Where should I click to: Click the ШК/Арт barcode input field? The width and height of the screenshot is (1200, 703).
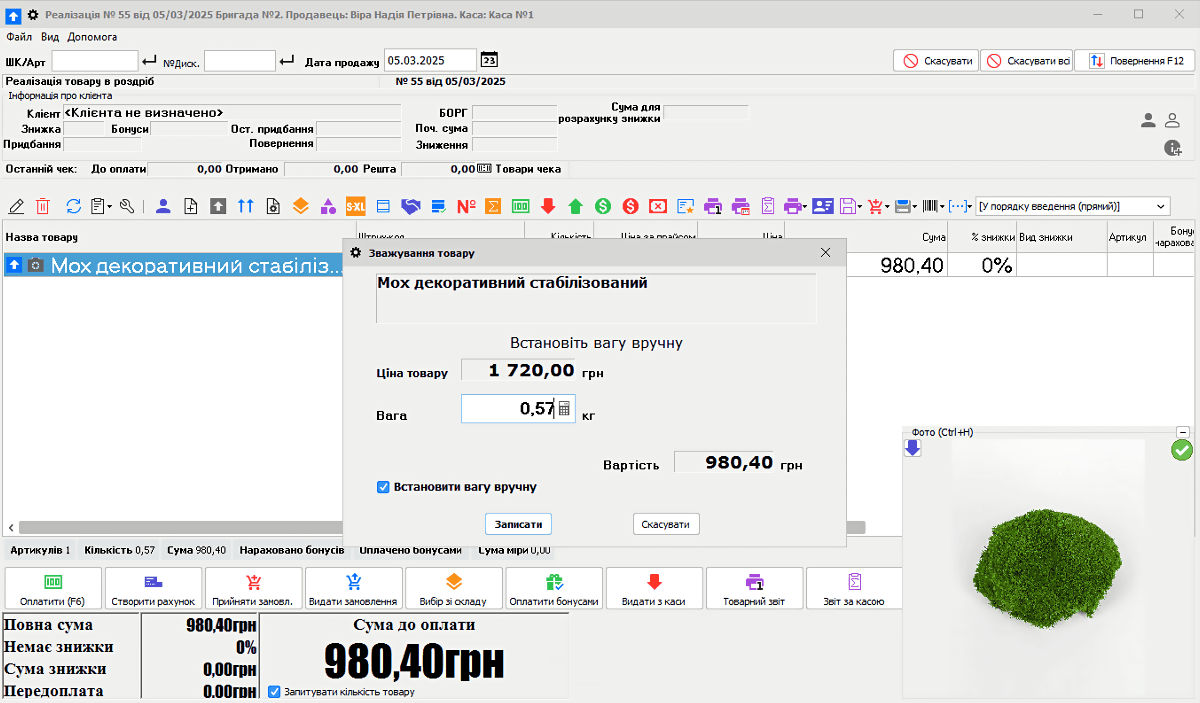(x=95, y=61)
